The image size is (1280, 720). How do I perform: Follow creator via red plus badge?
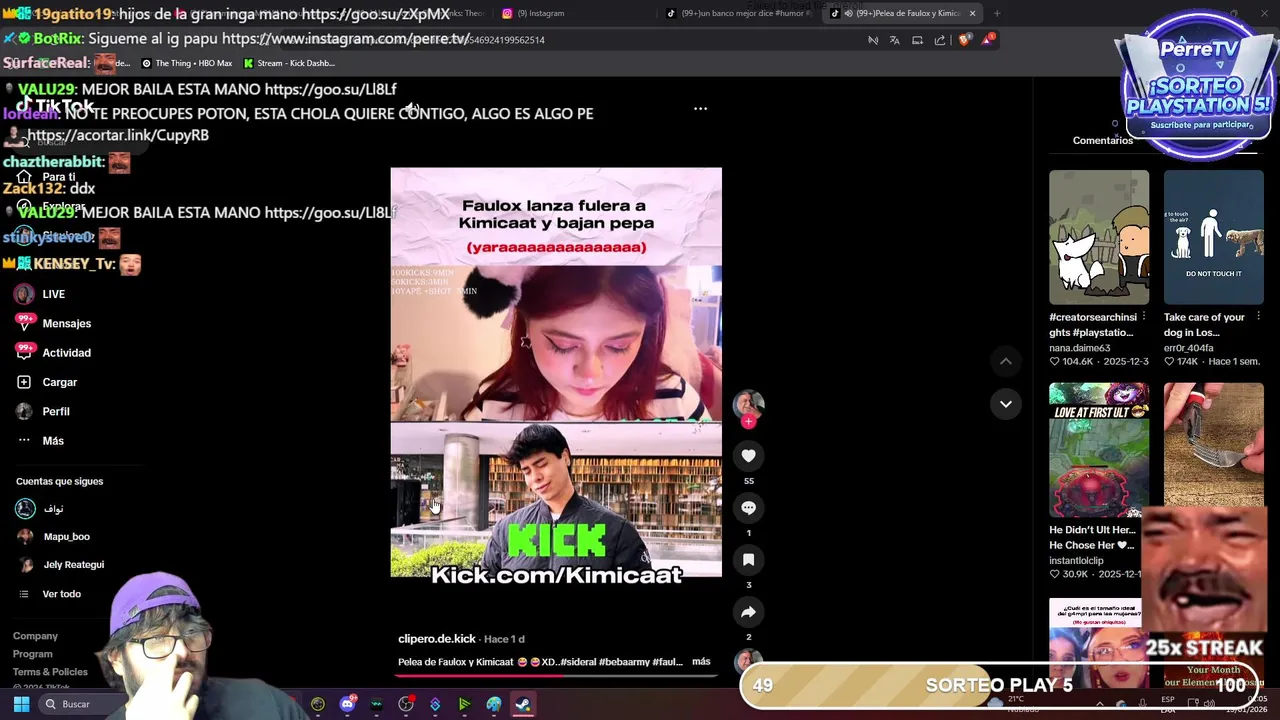point(748,422)
